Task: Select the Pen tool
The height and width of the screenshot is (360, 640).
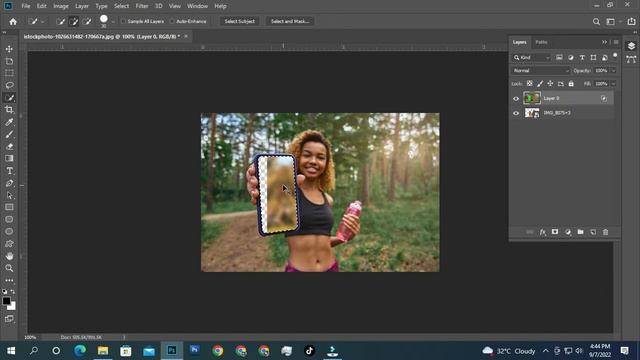Action: (x=9, y=183)
